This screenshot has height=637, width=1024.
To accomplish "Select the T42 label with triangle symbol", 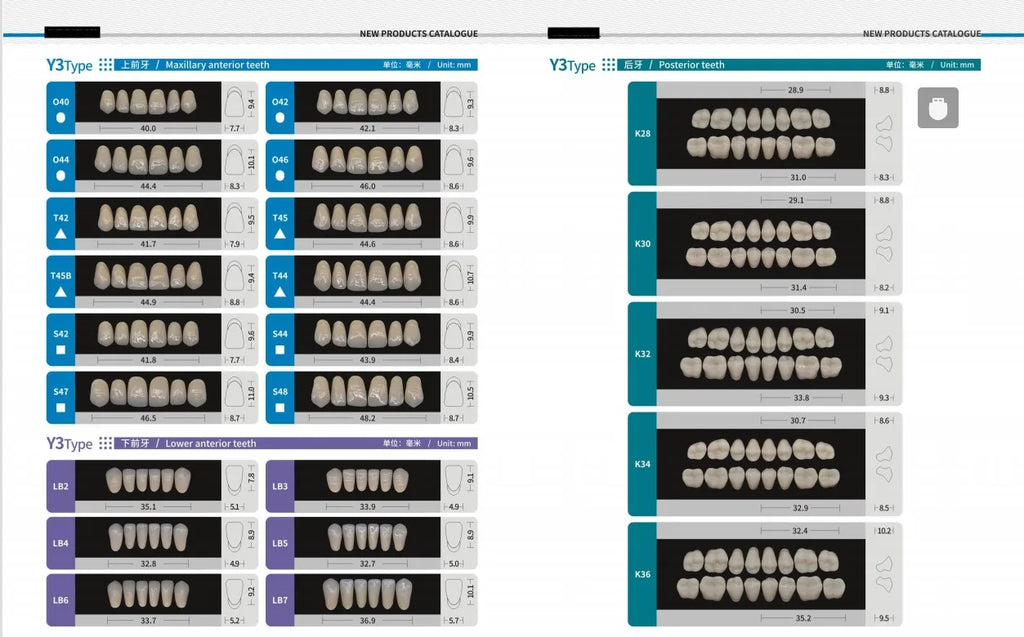I will 61,224.
